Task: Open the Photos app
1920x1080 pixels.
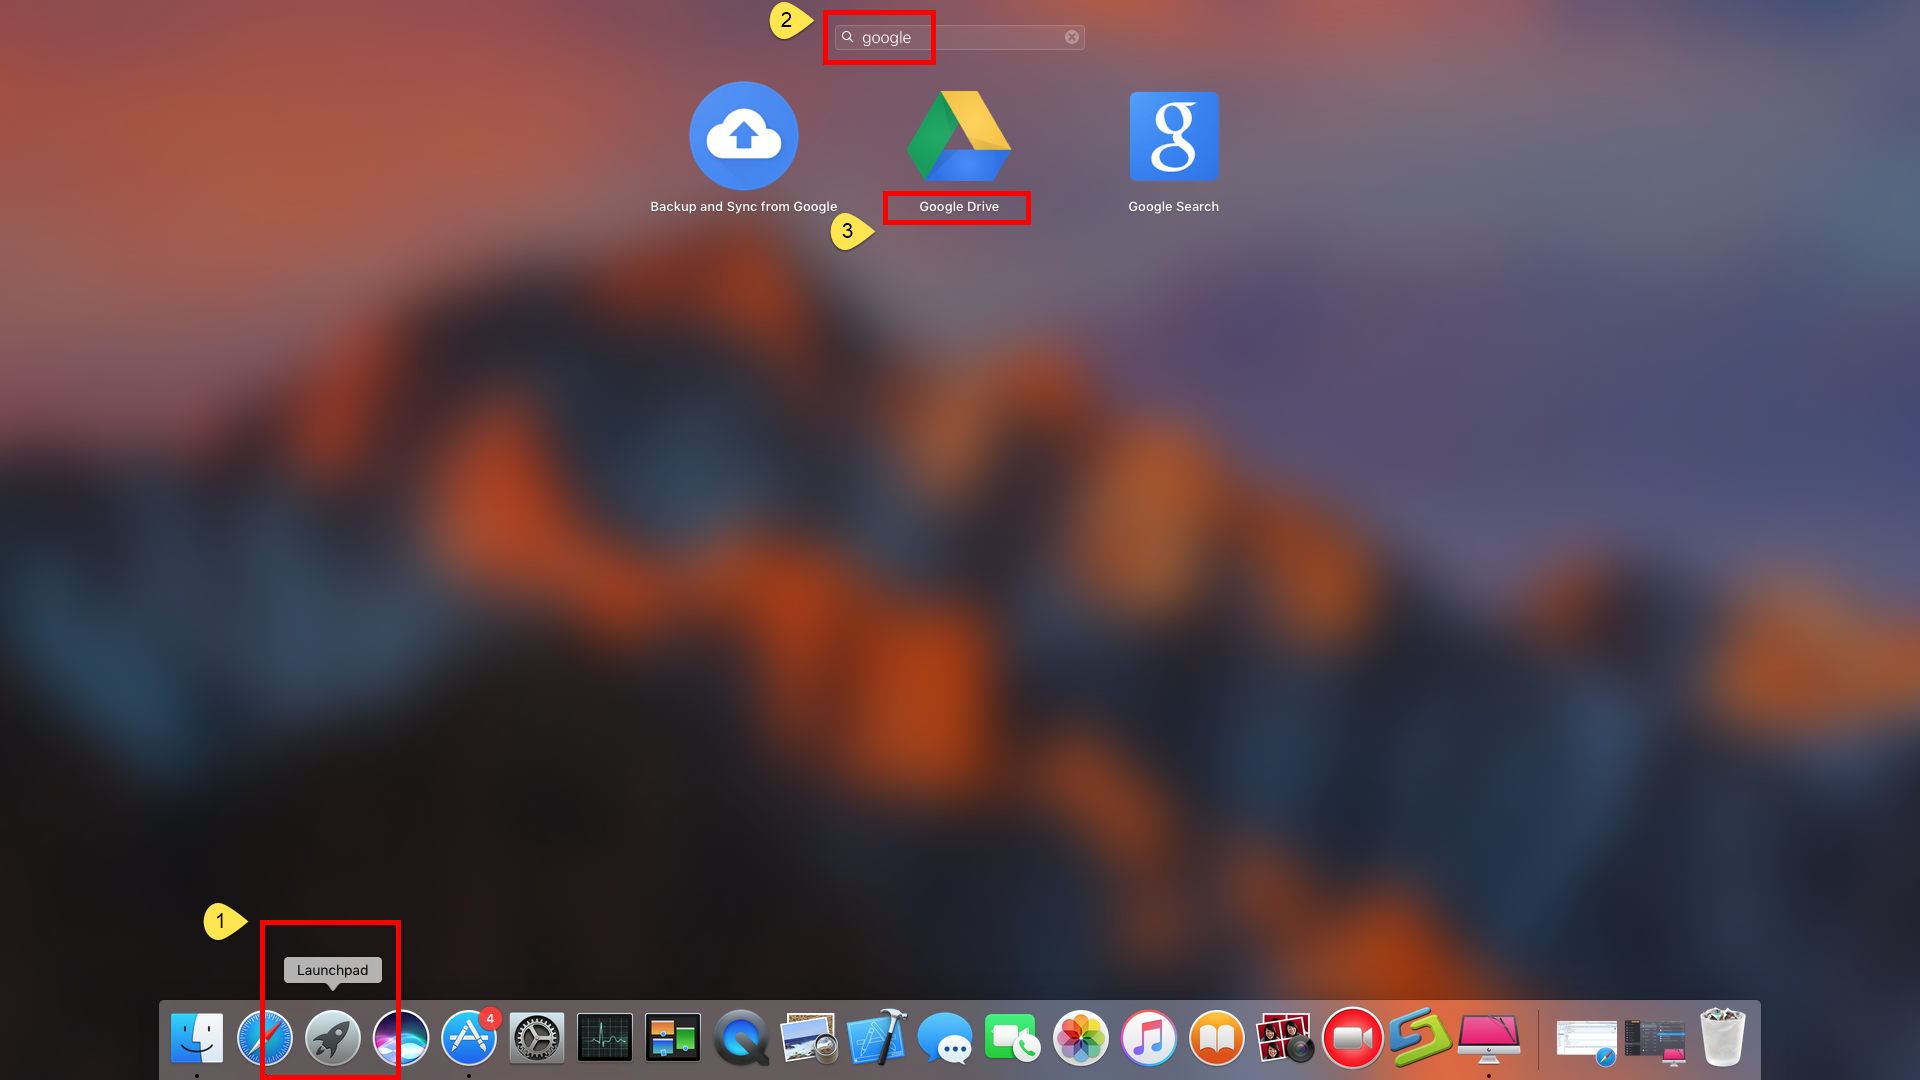Action: (1080, 1038)
